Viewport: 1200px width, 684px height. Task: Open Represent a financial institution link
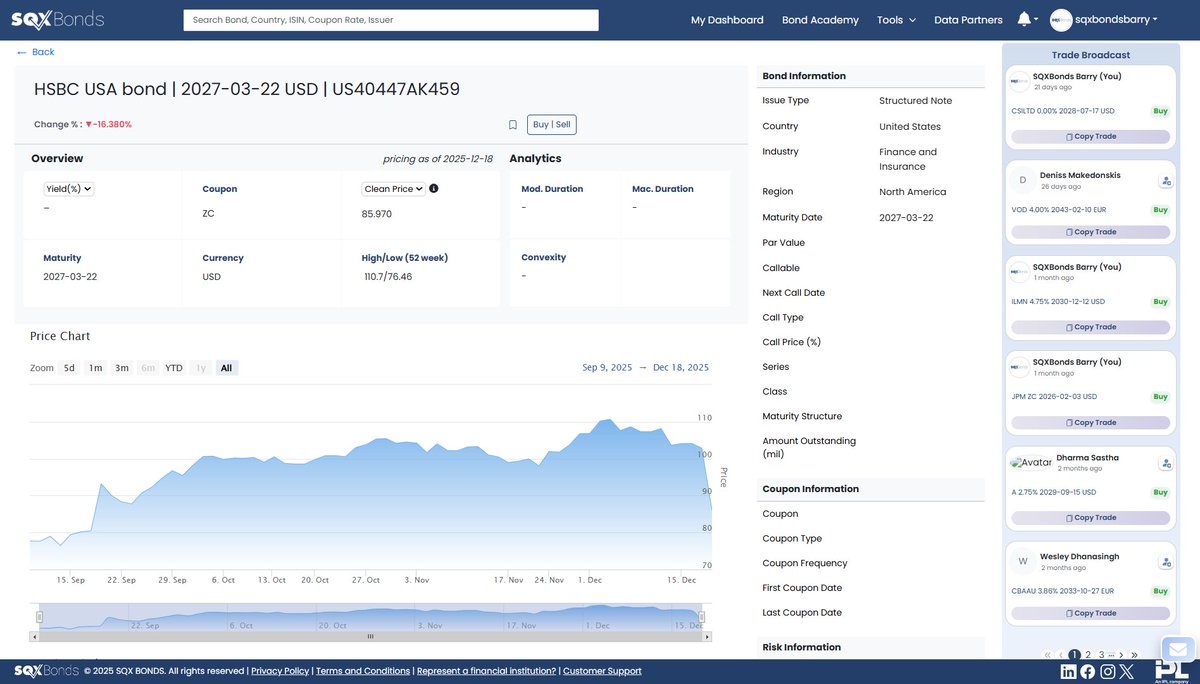[487, 671]
